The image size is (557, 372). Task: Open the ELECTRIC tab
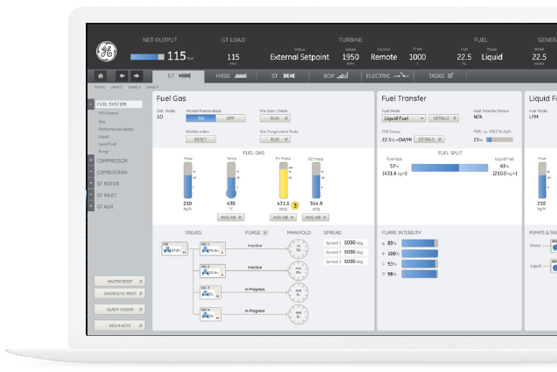[x=387, y=76]
